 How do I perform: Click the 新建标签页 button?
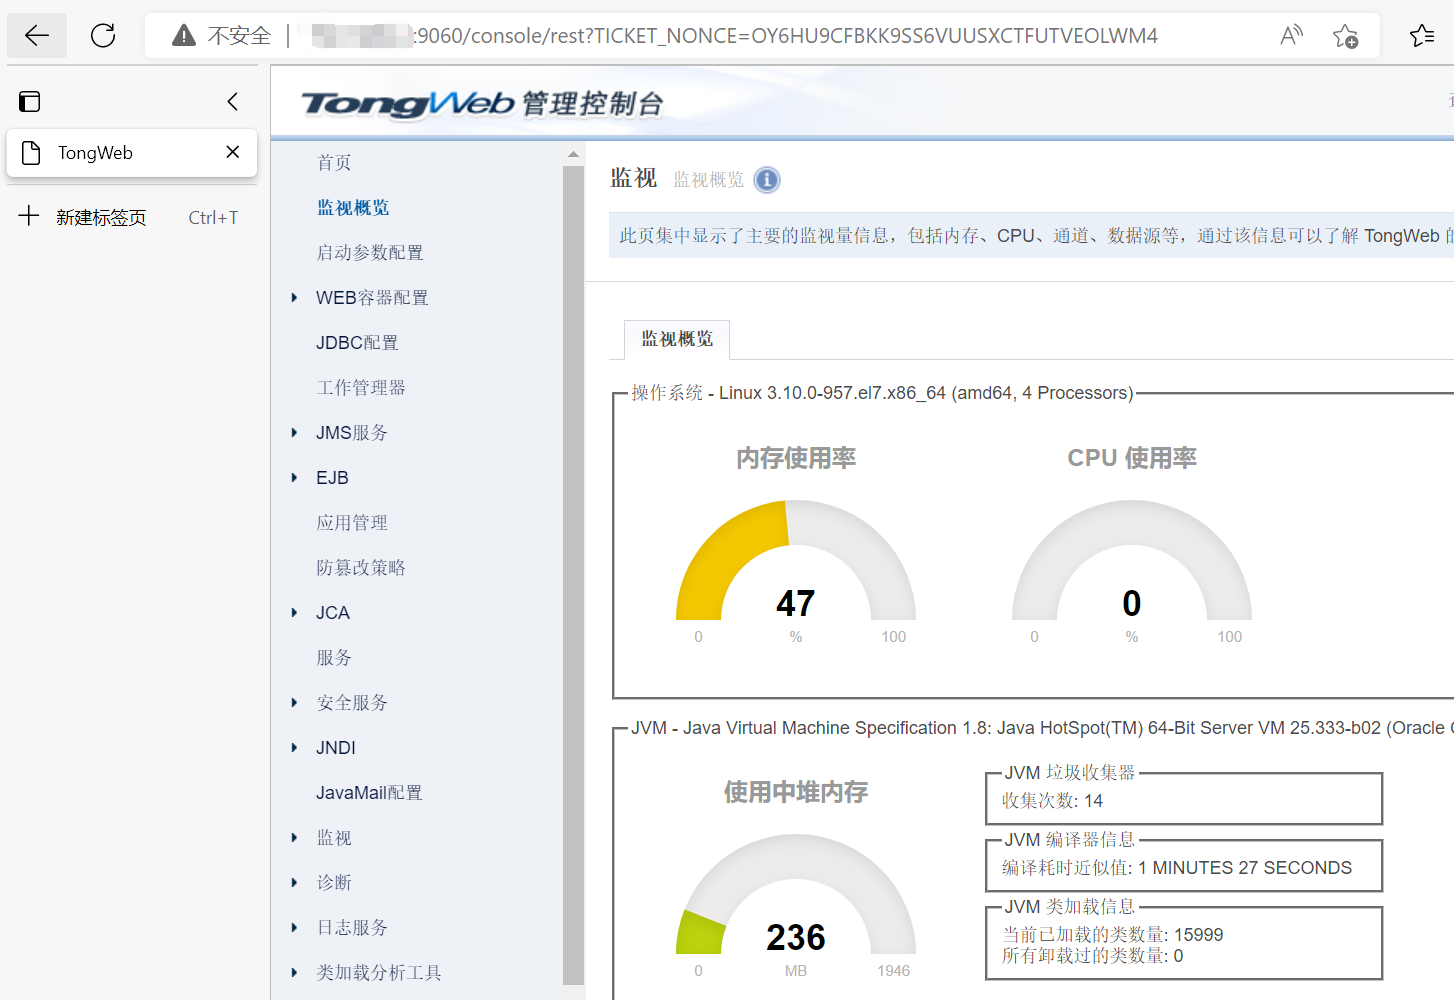coord(98,217)
